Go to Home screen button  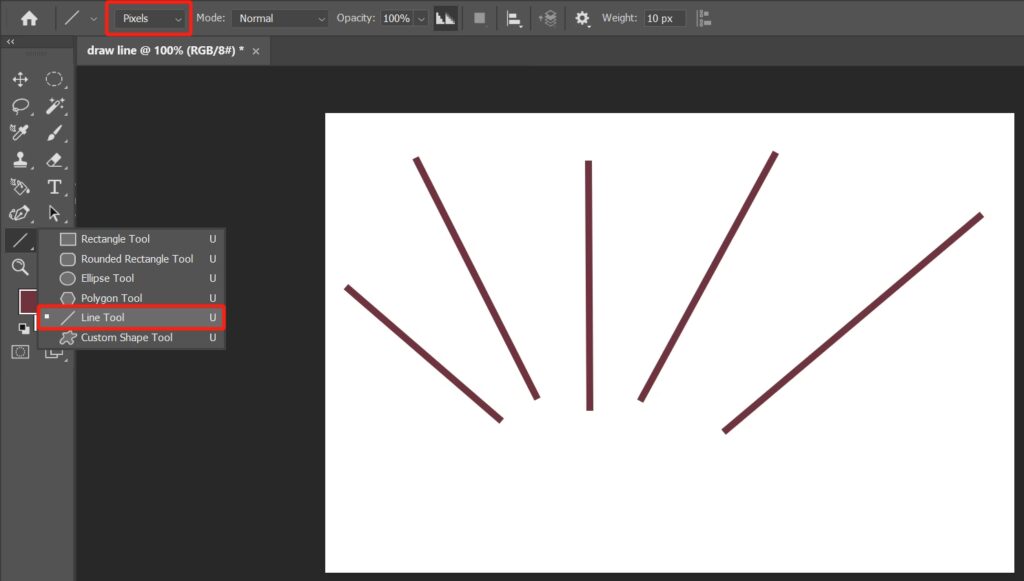29,18
